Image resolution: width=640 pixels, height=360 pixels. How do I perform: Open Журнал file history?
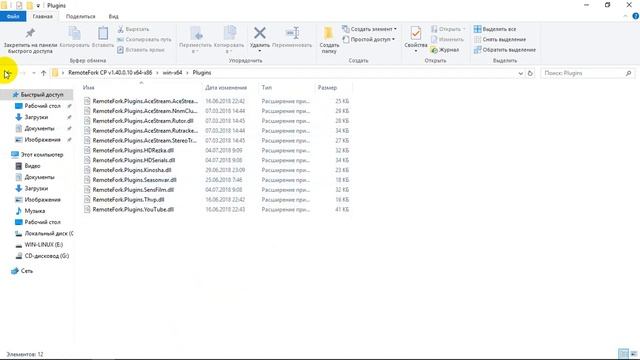pyautogui.click(x=445, y=50)
